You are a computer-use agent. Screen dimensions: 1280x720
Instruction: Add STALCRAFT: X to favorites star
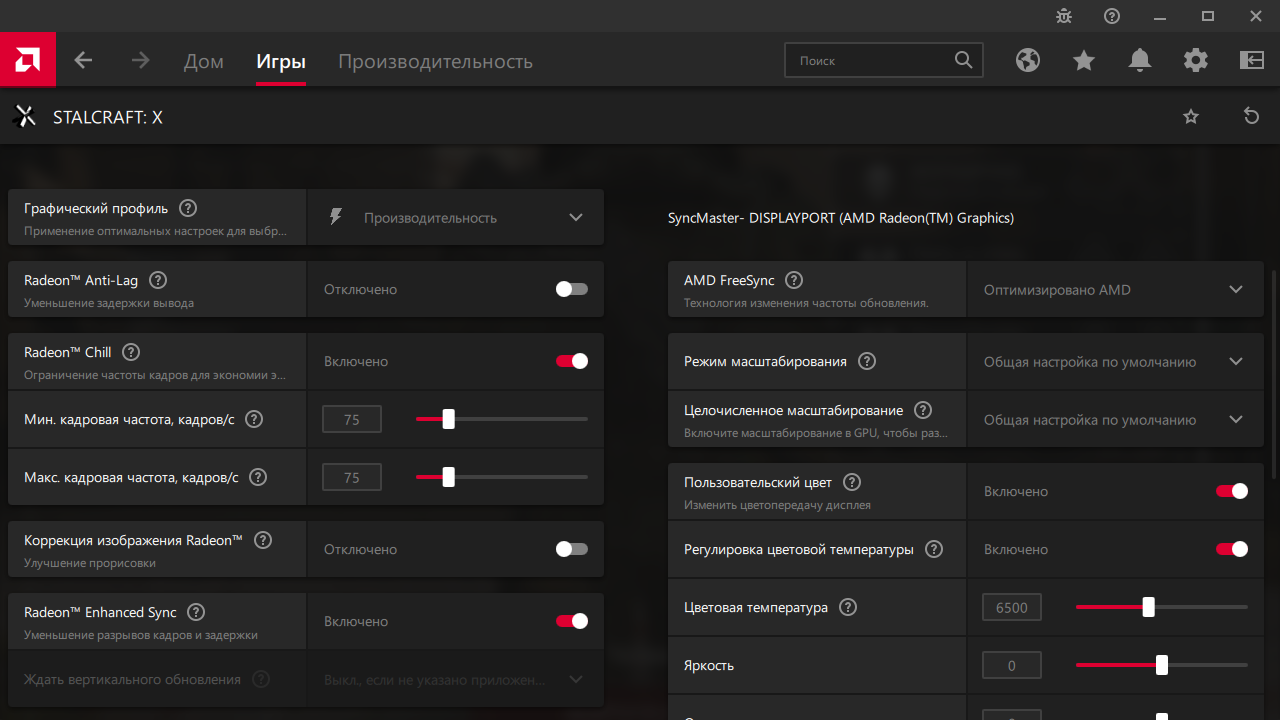pos(1191,117)
